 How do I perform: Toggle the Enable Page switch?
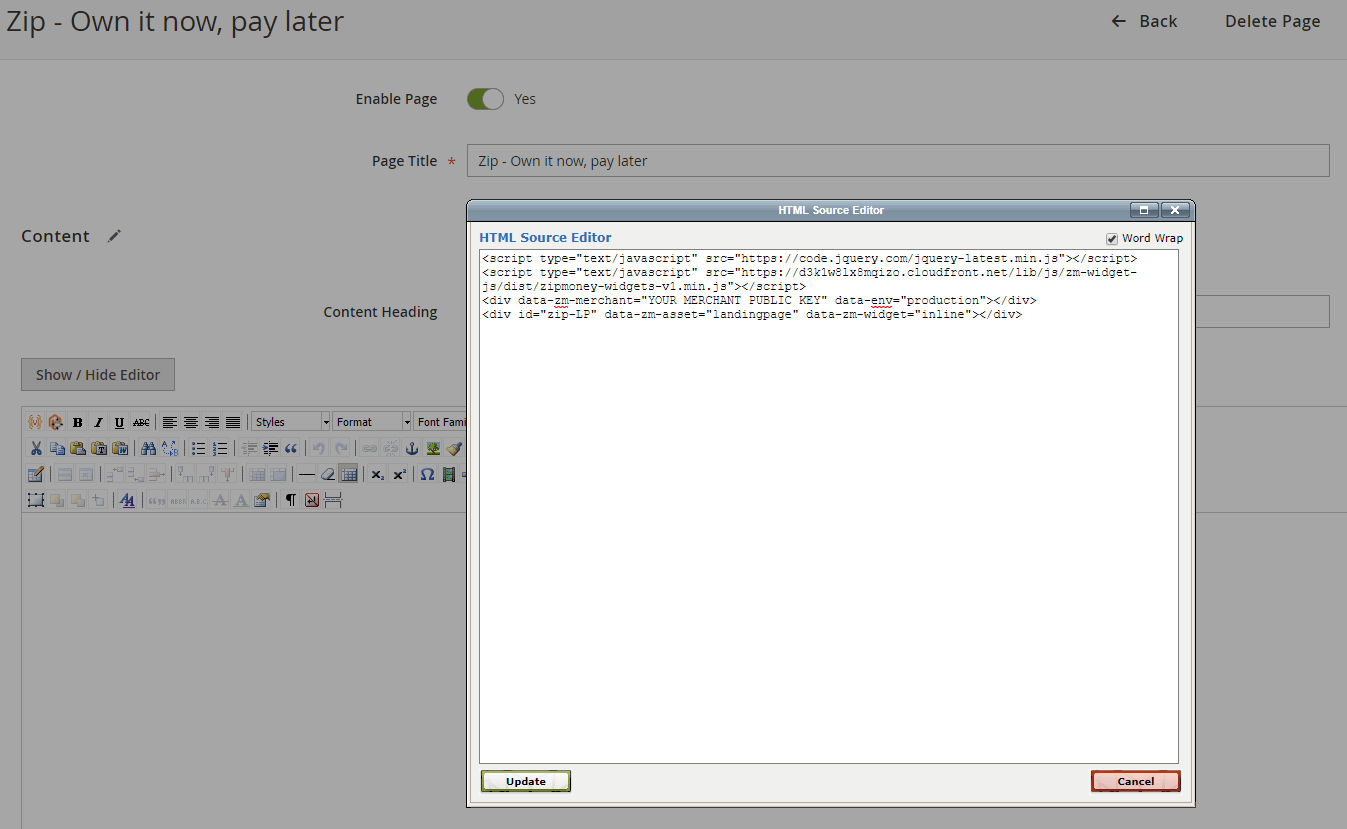(485, 99)
